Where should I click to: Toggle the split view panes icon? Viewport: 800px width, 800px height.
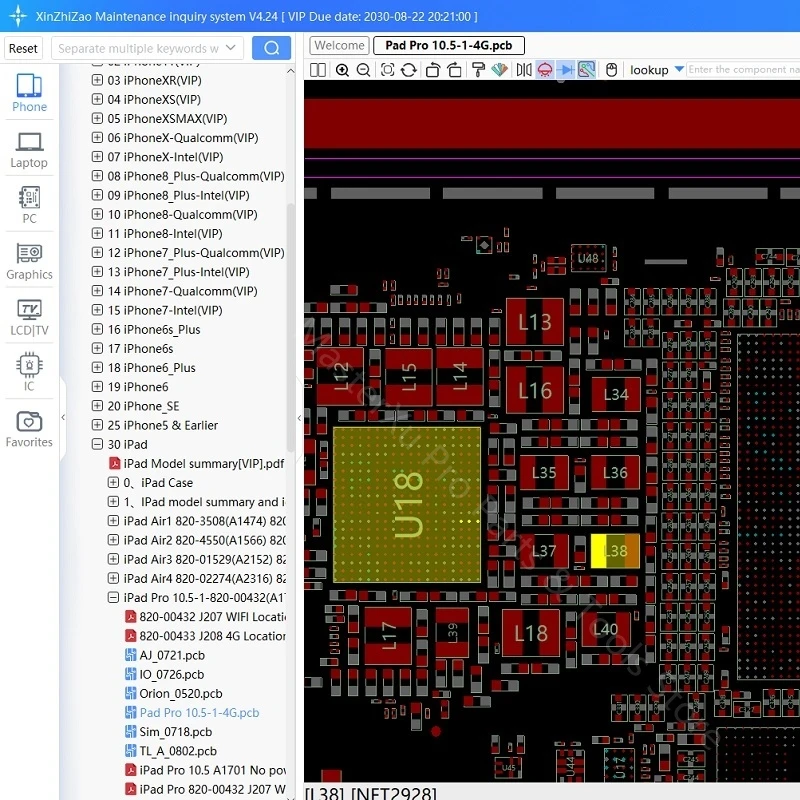point(318,70)
